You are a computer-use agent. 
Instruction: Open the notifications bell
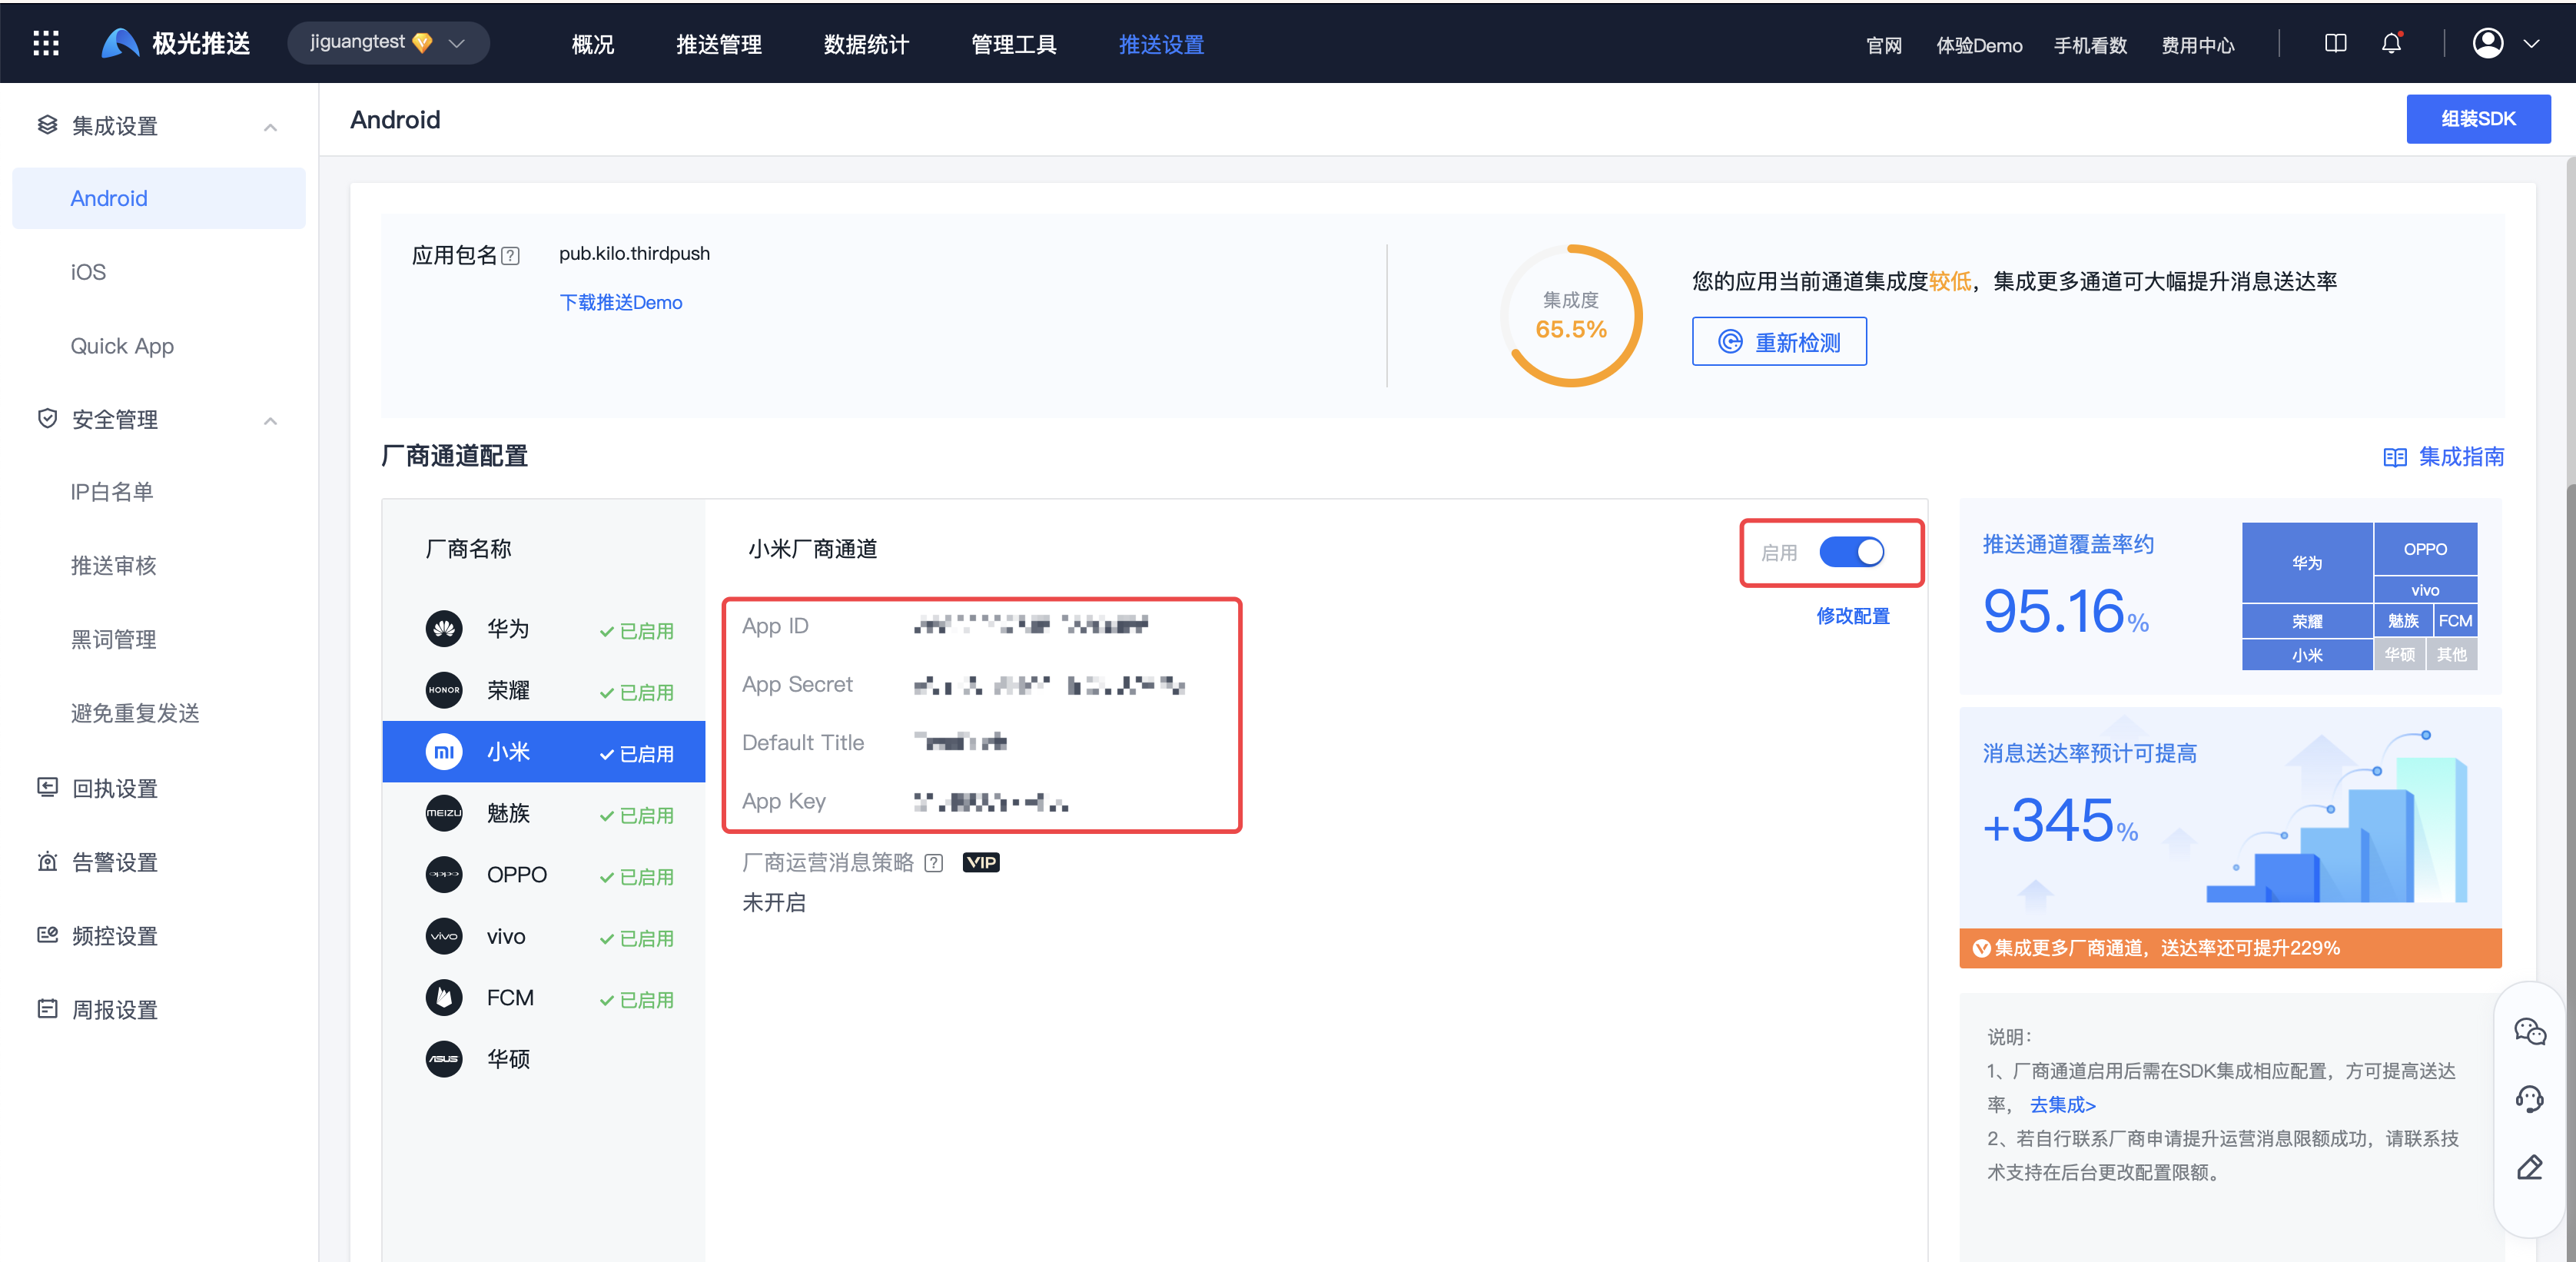tap(2391, 43)
